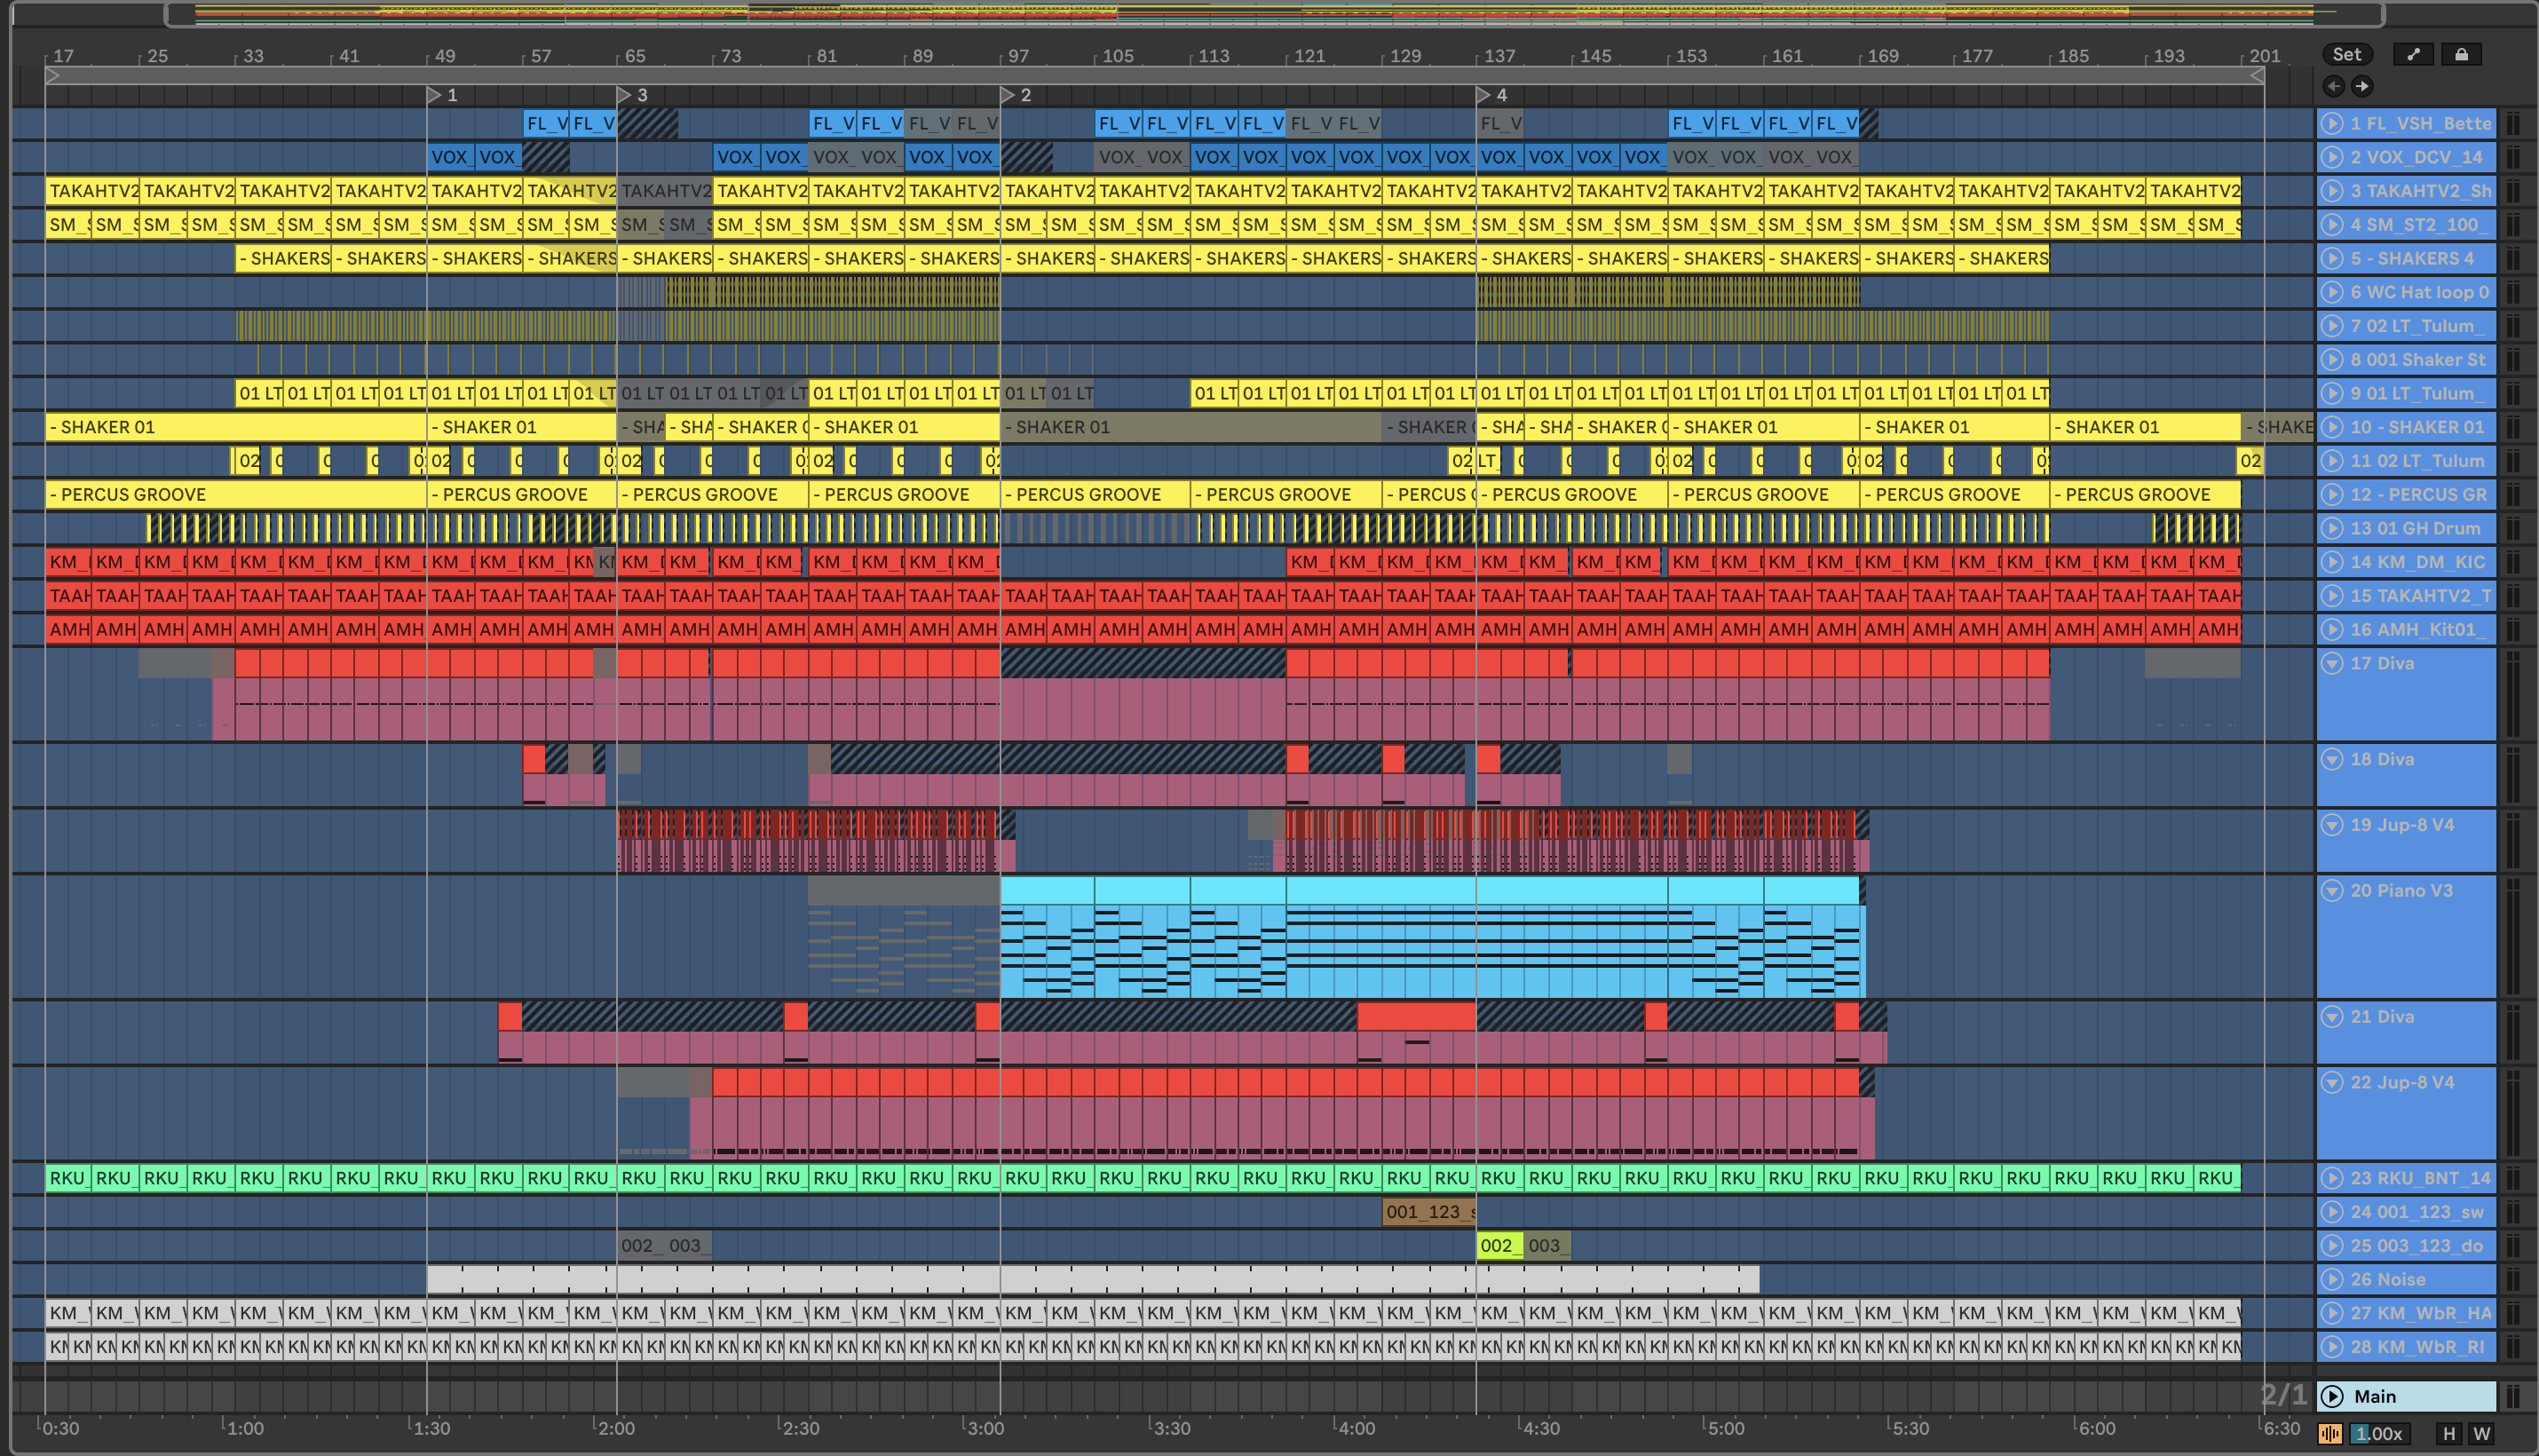This screenshot has width=2539, height=1456.
Task: Select the 001_123 clip on track 24
Action: (1429, 1212)
